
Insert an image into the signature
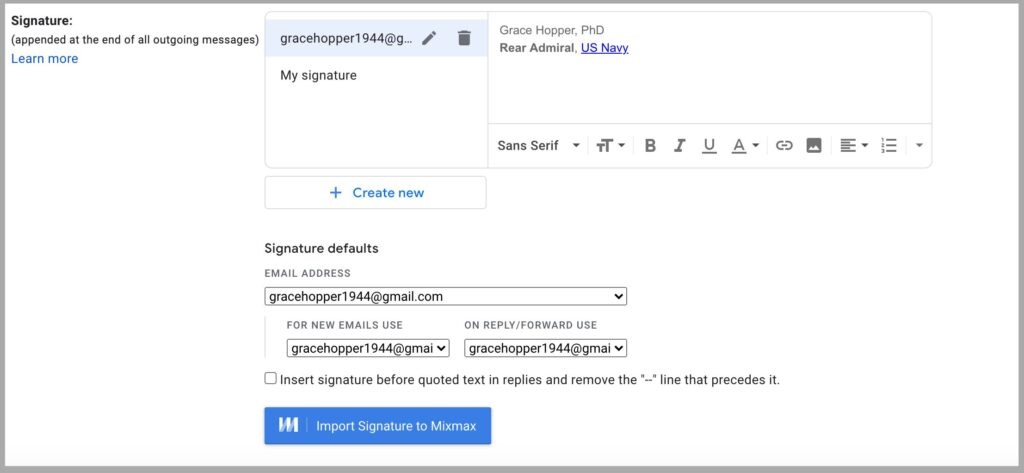(814, 146)
